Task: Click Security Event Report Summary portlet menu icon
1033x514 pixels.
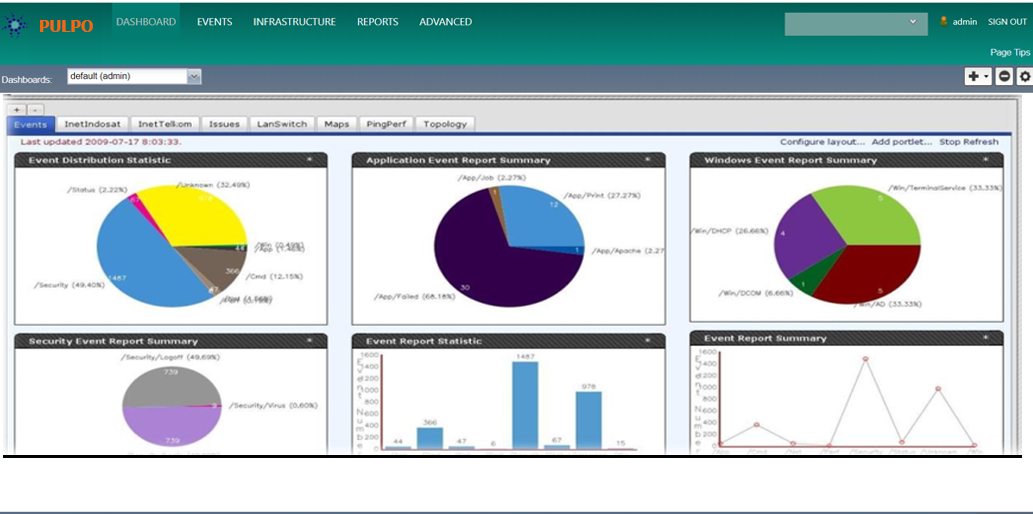Action: coord(309,341)
